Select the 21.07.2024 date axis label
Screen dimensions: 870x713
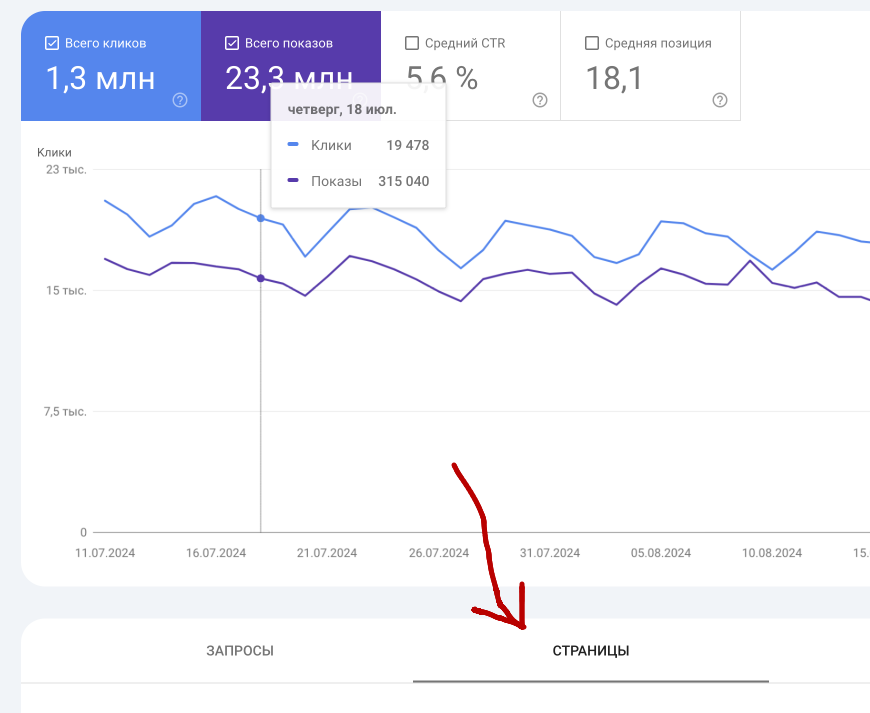[327, 553]
